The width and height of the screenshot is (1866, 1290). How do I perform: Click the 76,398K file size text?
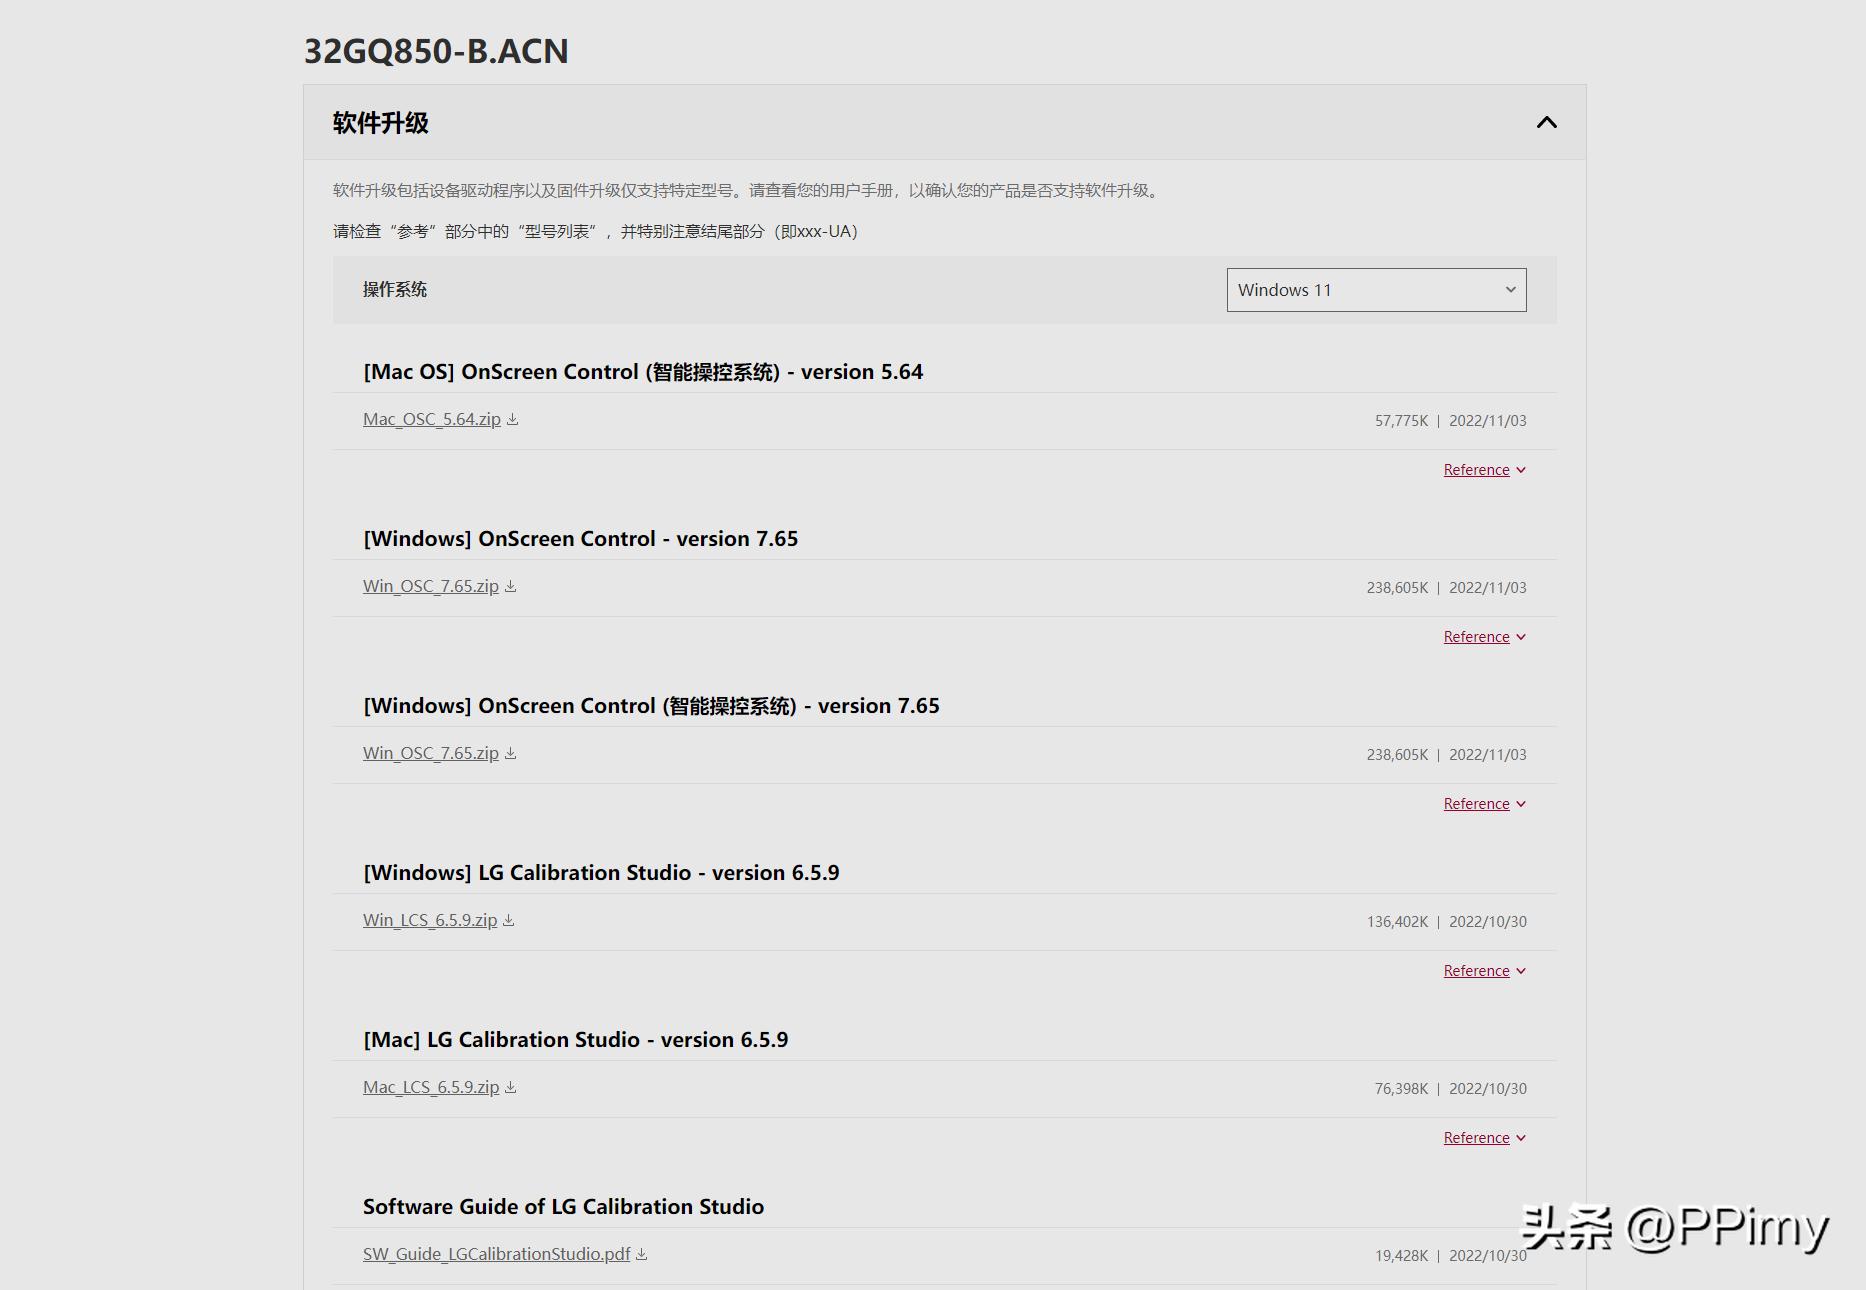coord(1401,1089)
